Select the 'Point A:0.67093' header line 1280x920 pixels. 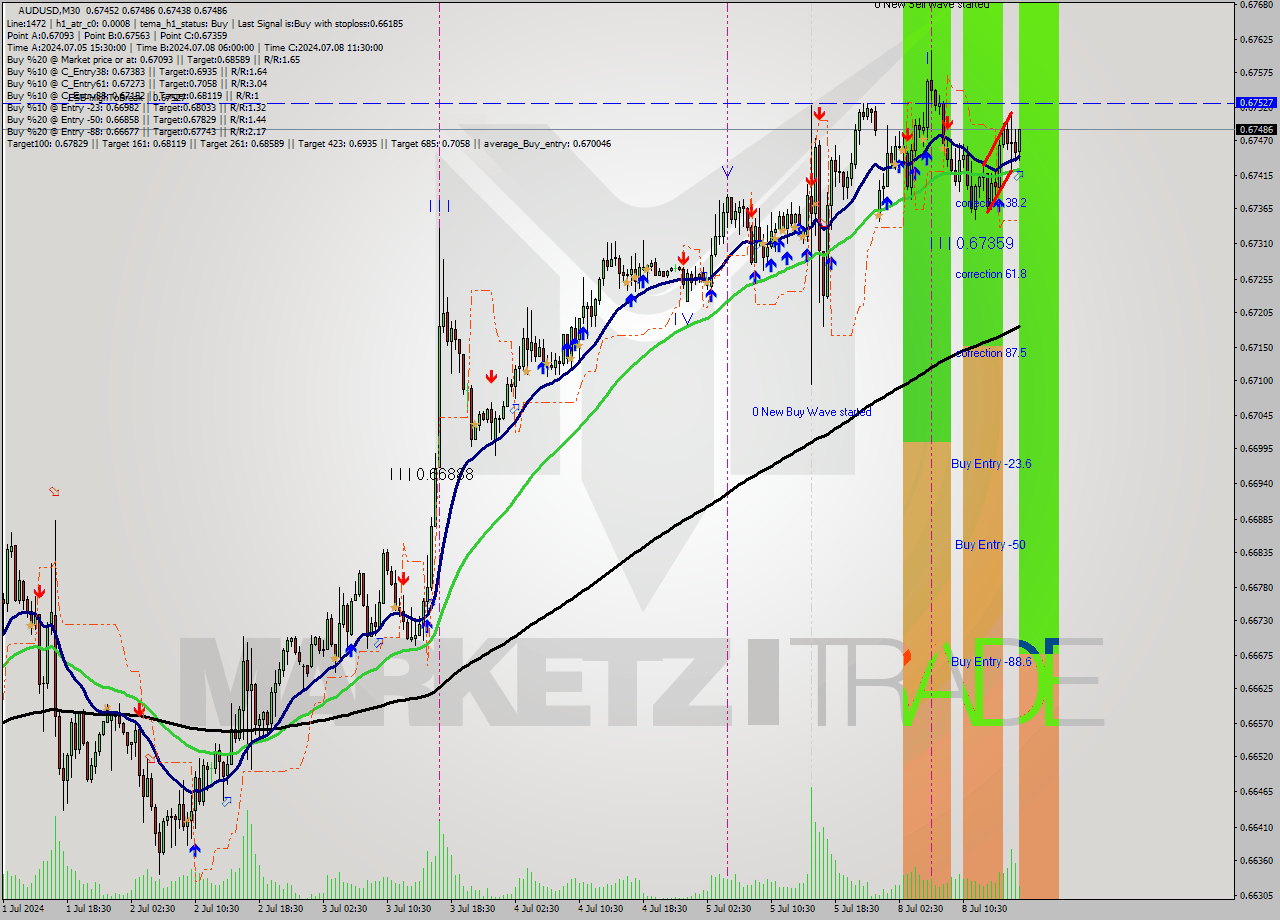pyautogui.click(x=117, y=35)
